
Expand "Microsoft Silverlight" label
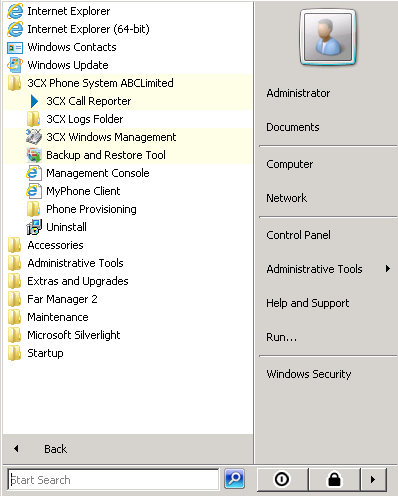pos(74,335)
